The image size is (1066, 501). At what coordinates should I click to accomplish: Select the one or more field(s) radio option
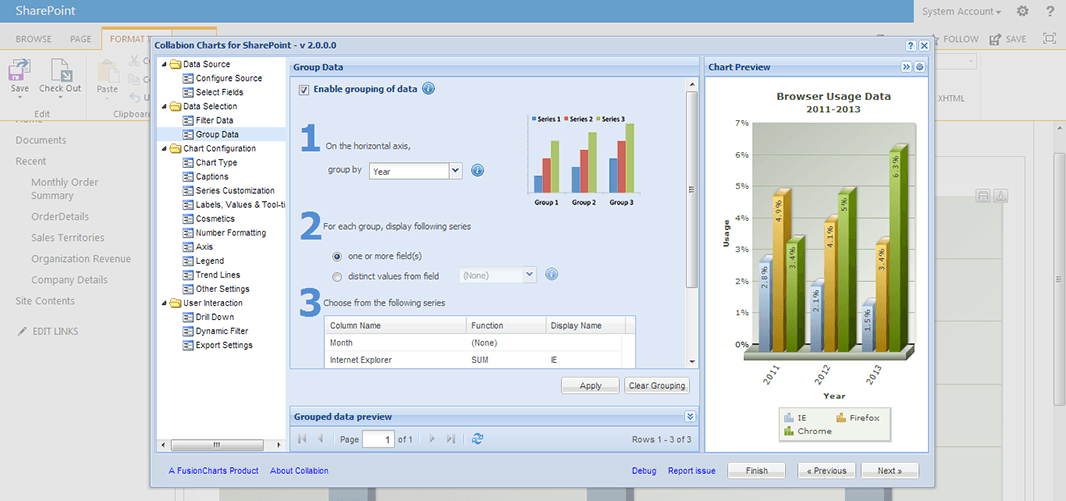(x=337, y=256)
